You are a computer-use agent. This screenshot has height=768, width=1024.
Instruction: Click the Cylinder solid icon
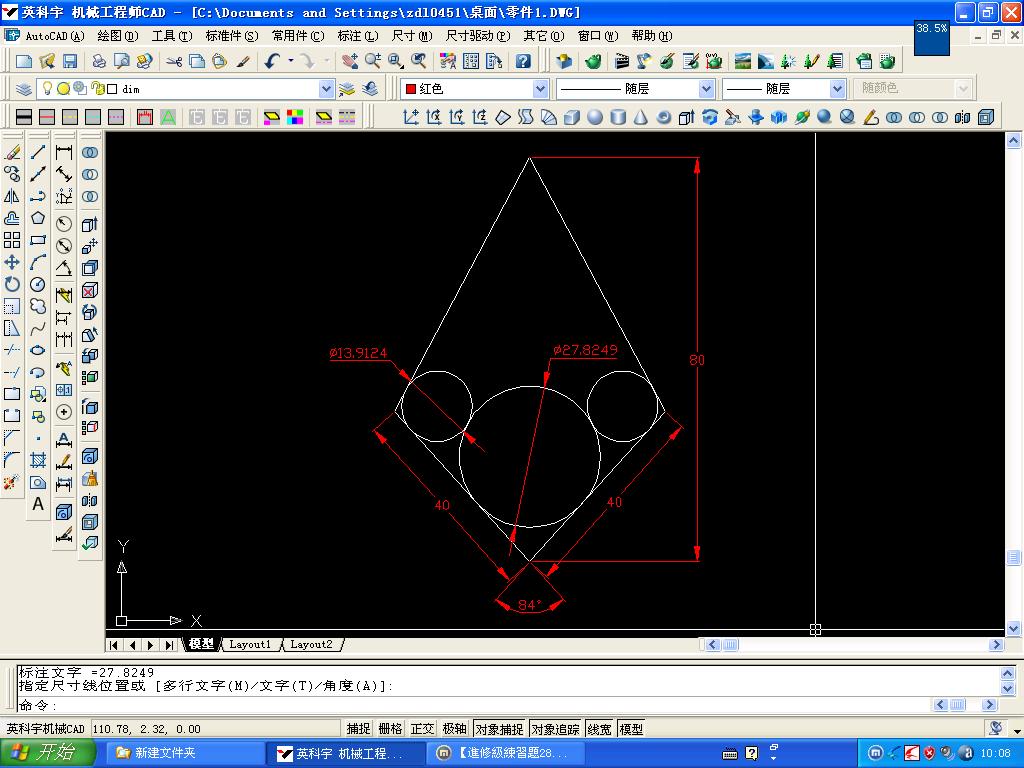coord(618,117)
